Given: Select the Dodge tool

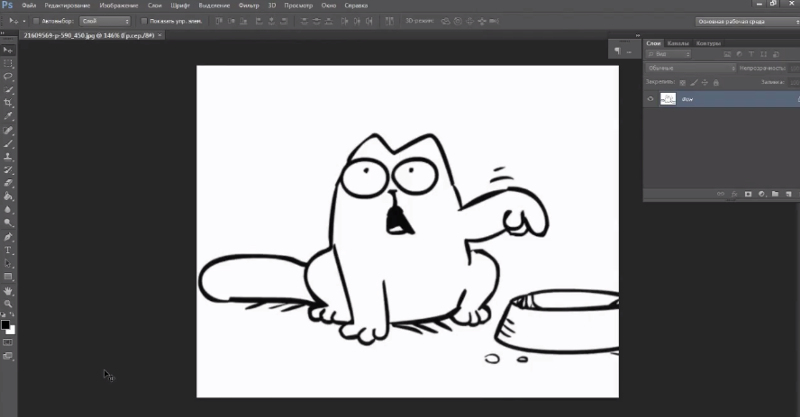Looking at the screenshot, I should pos(8,223).
